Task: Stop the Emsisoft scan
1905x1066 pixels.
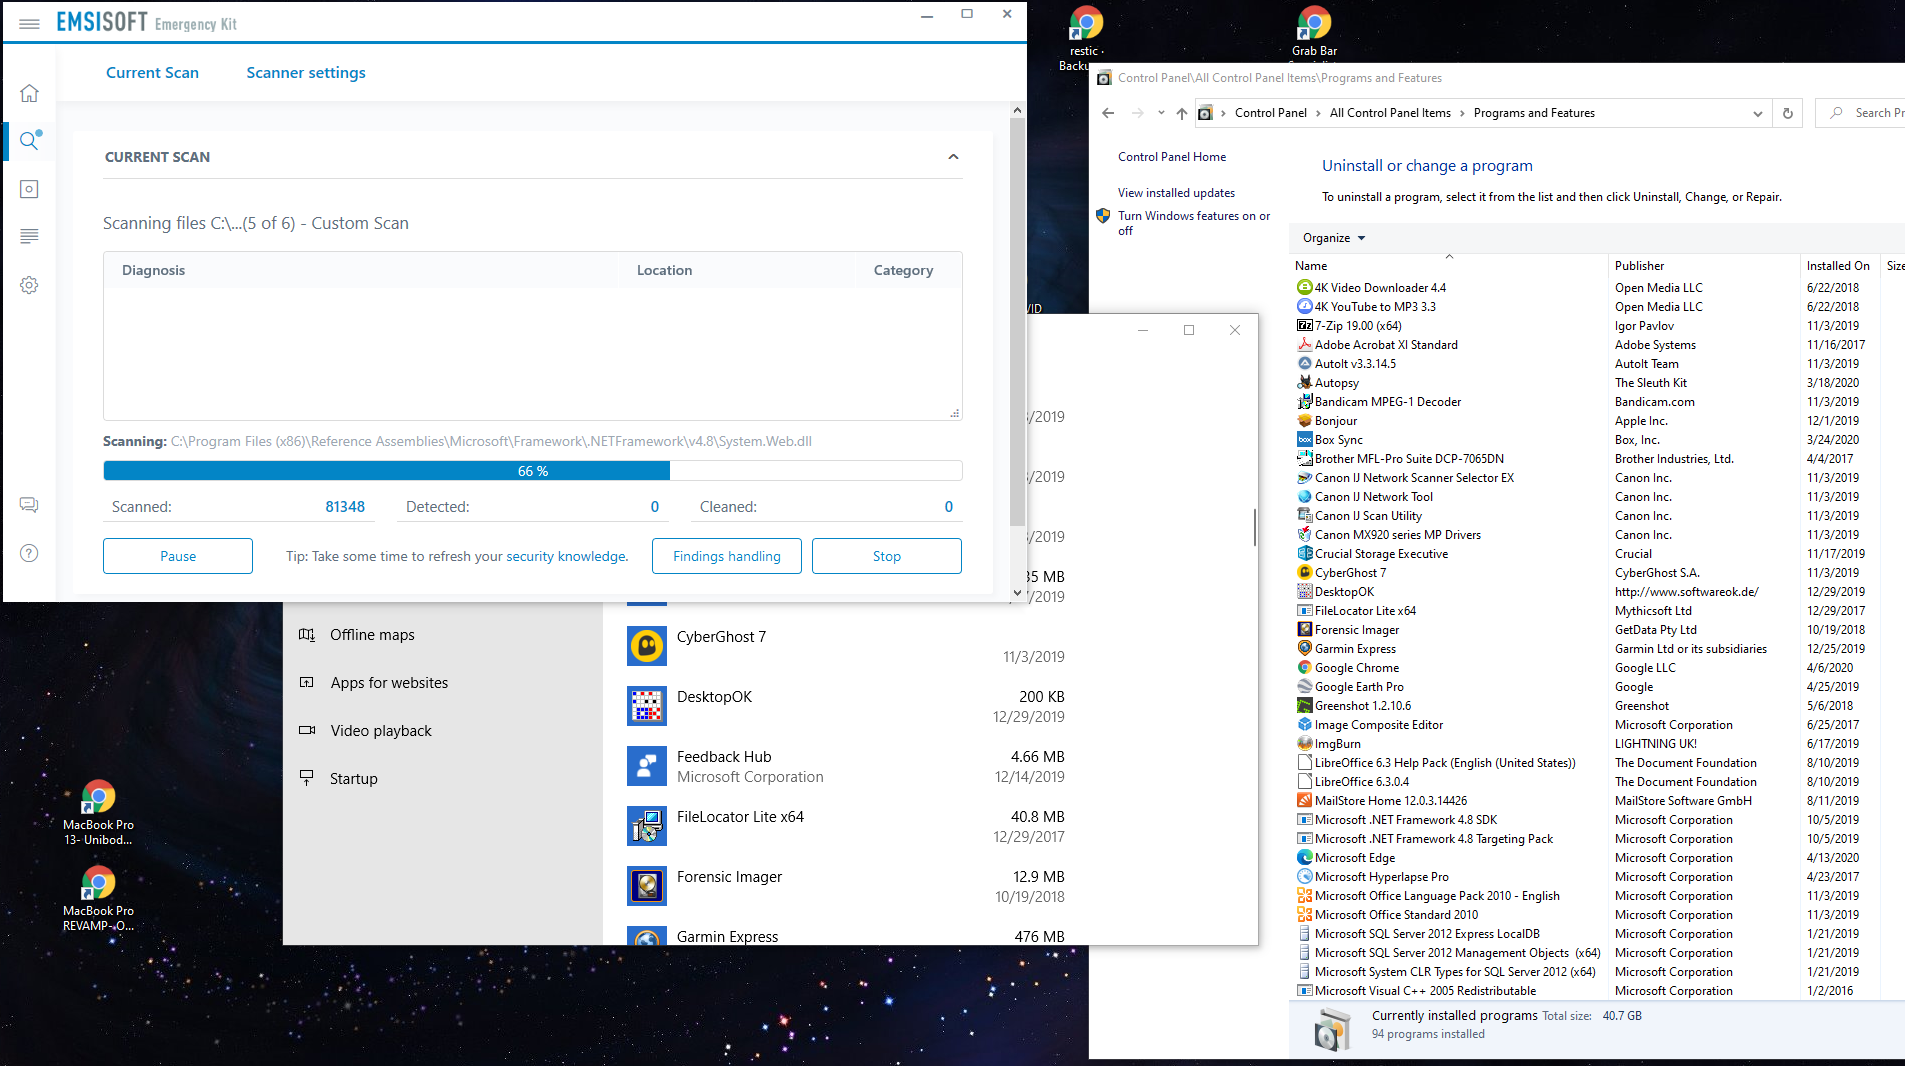Action: (887, 556)
